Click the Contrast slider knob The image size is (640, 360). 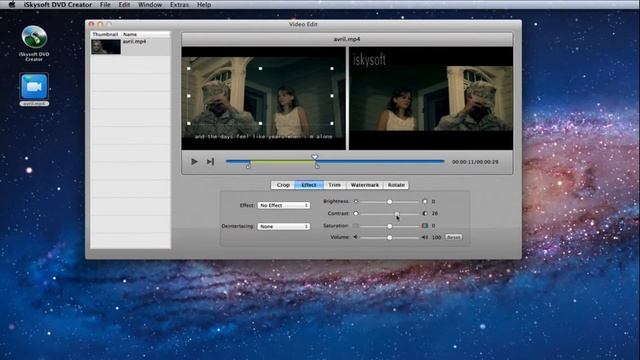pyautogui.click(x=397, y=213)
